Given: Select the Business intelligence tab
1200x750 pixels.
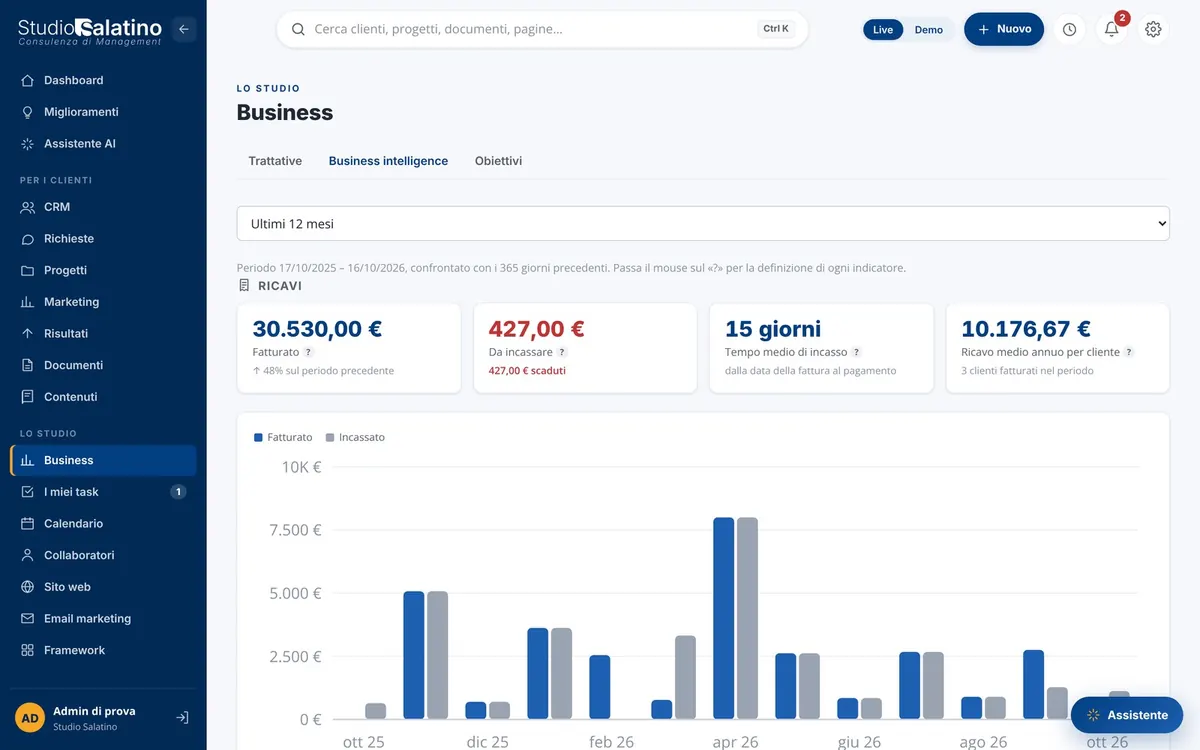Looking at the screenshot, I should tap(388, 161).
